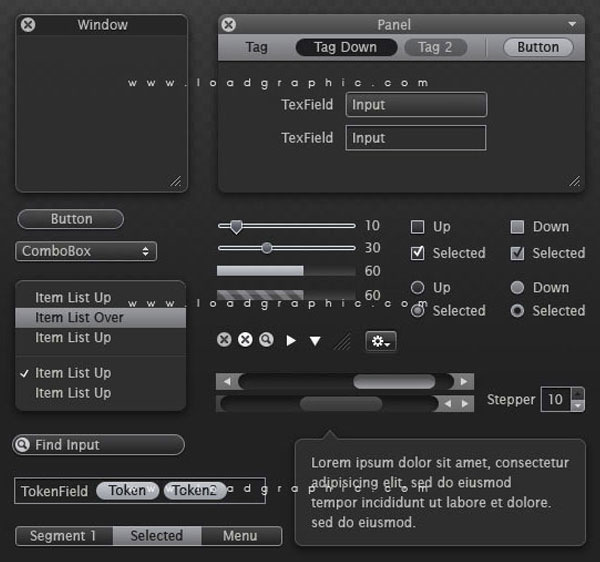Viewport: 600px width, 562px height.
Task: Click the right-pointing play triangle icon
Action: (x=291, y=340)
